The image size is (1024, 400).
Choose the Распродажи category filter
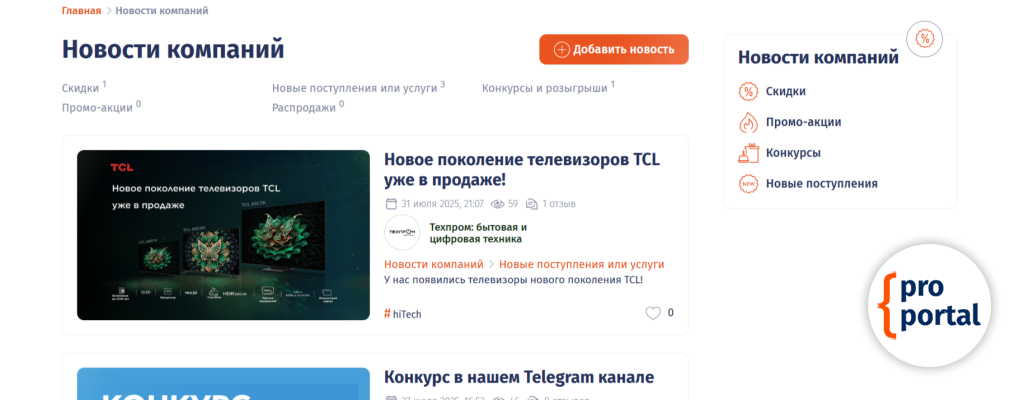point(303,107)
